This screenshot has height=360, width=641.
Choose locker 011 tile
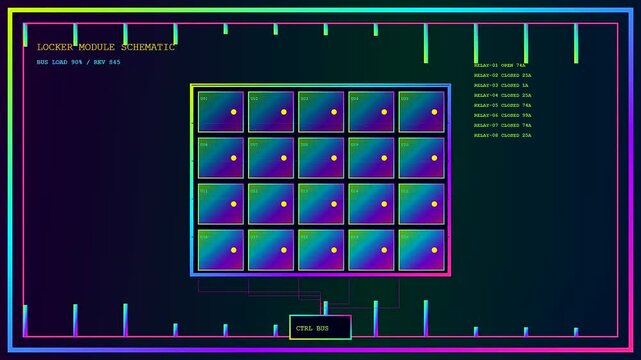click(221, 204)
